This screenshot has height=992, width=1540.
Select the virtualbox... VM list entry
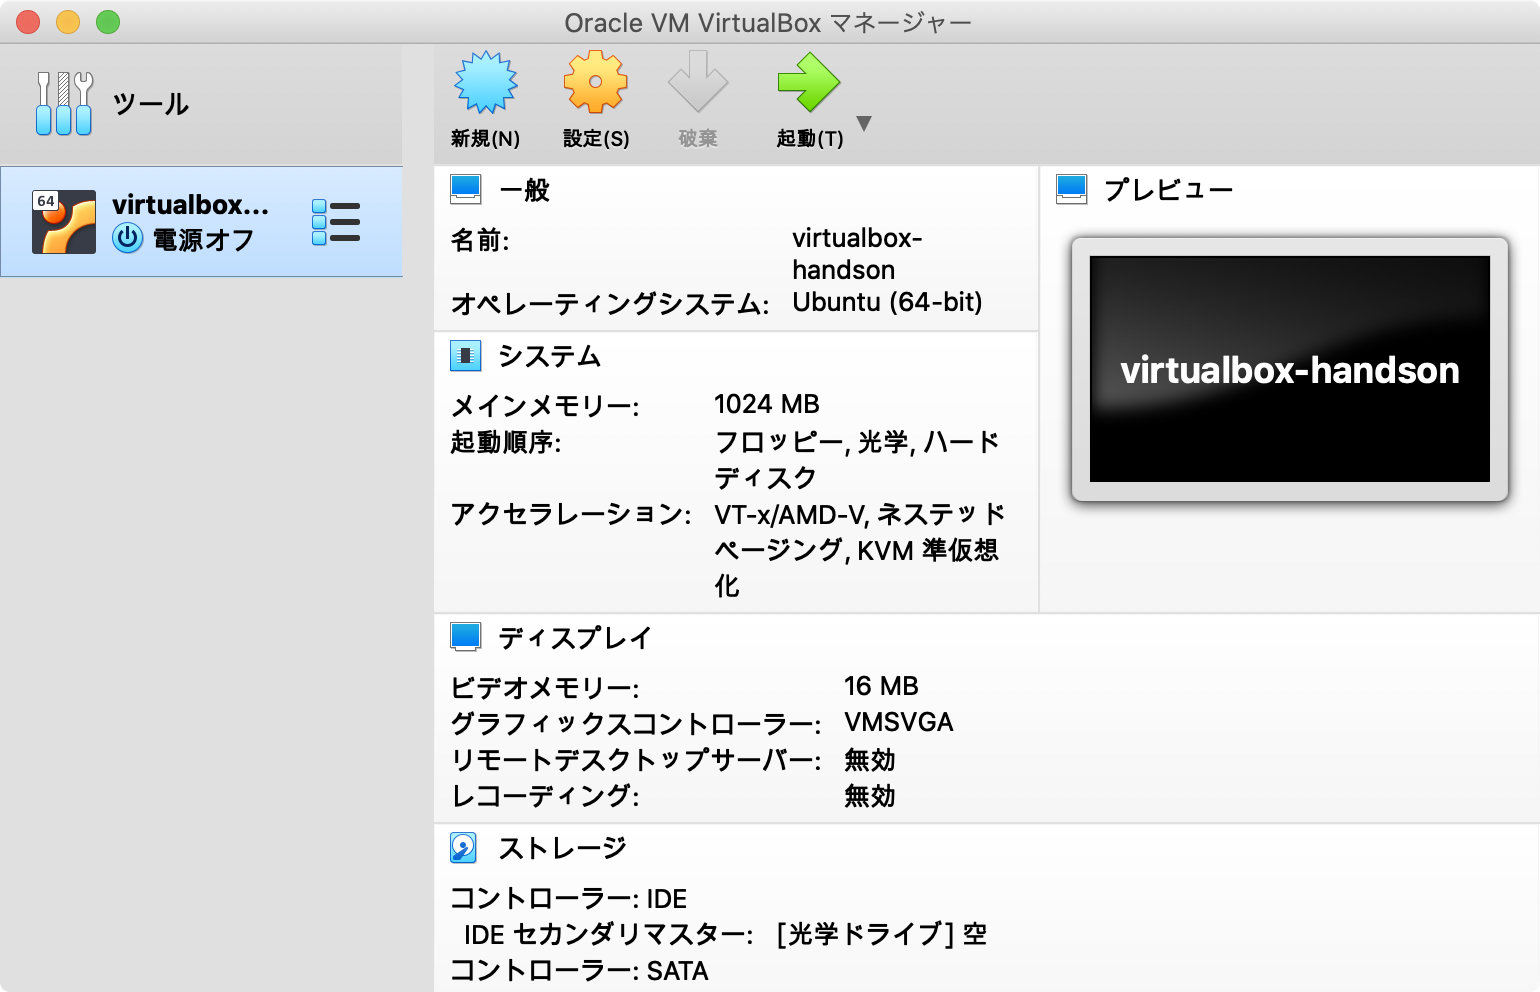[201, 221]
